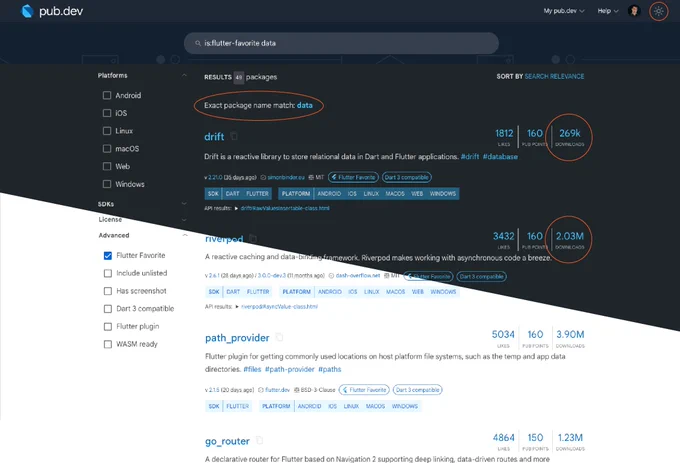Open flutter.dev publisher link
680x463 pixels.
point(277,390)
